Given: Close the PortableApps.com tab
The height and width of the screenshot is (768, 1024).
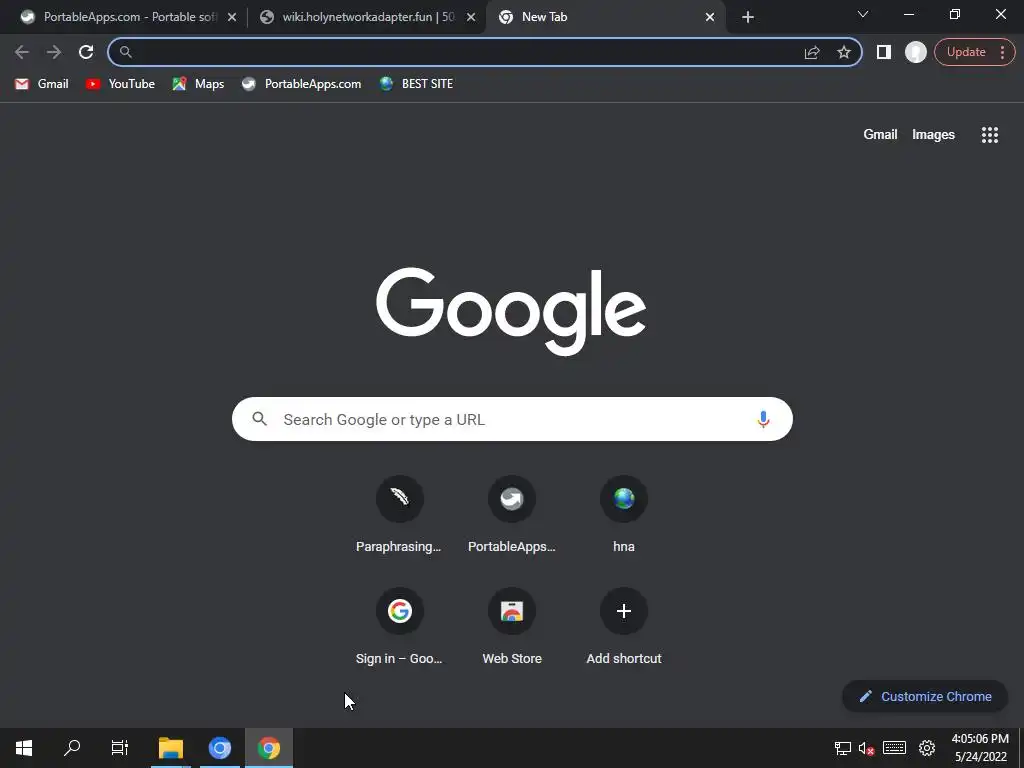Looking at the screenshot, I should point(232,17).
